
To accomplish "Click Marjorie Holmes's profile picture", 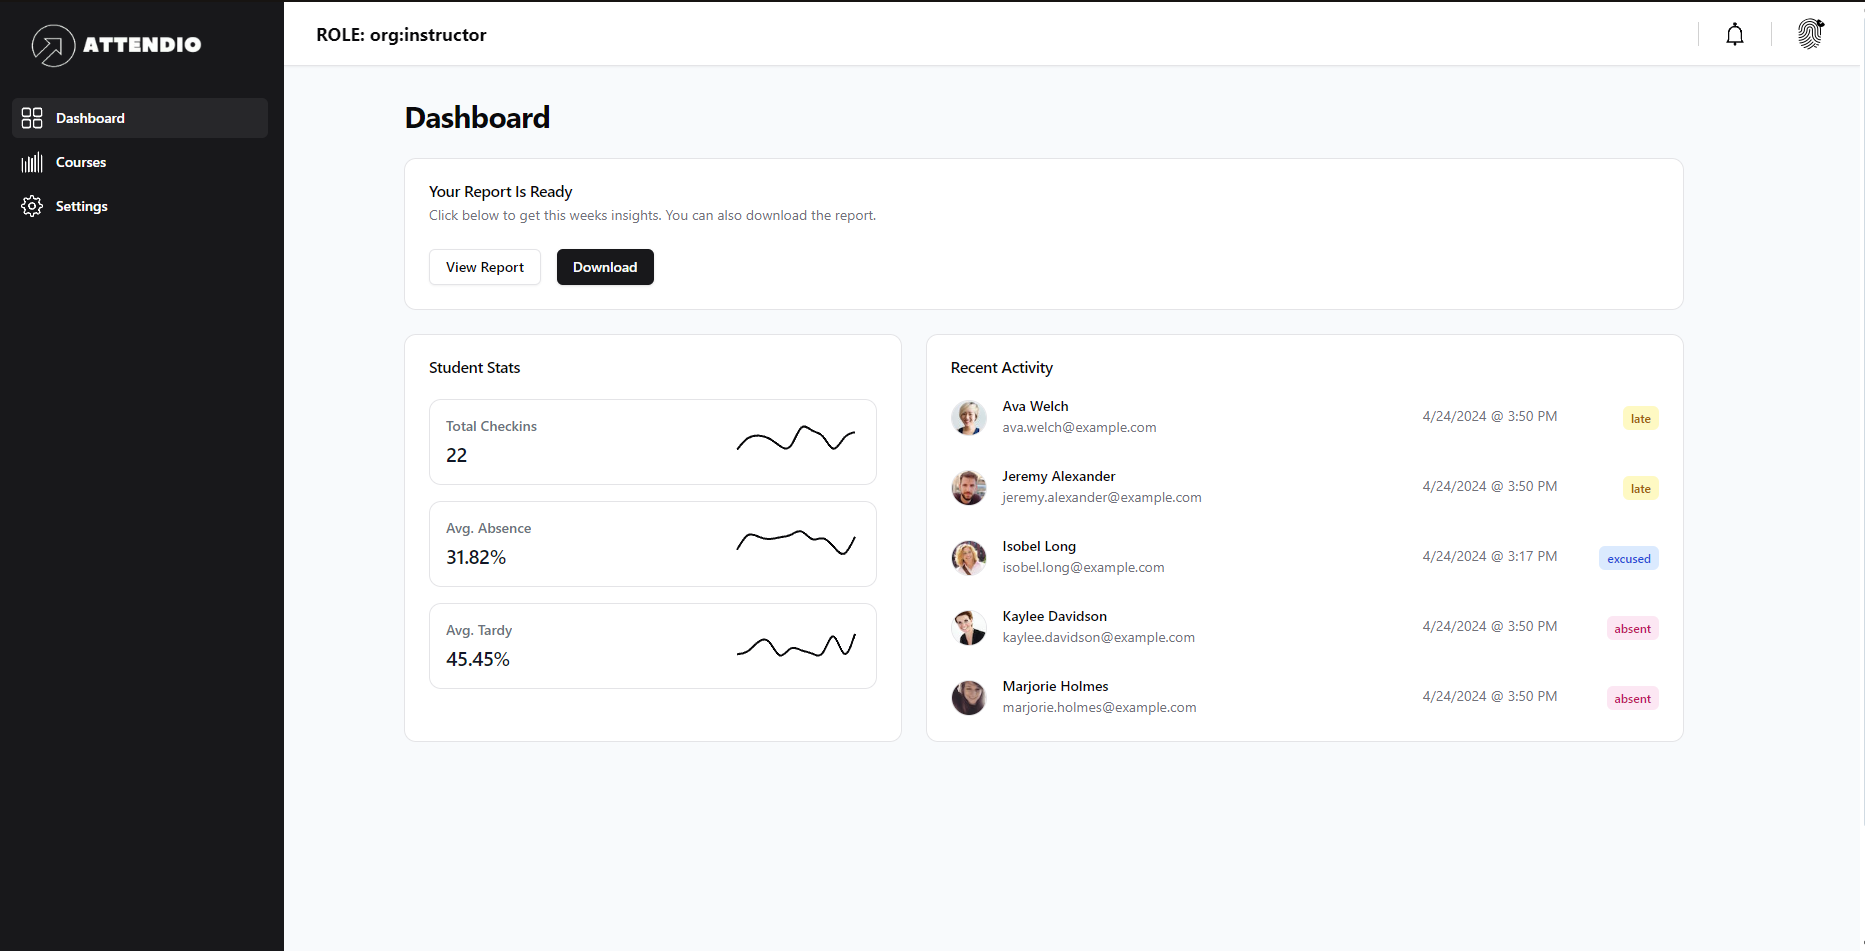I will pos(968,698).
